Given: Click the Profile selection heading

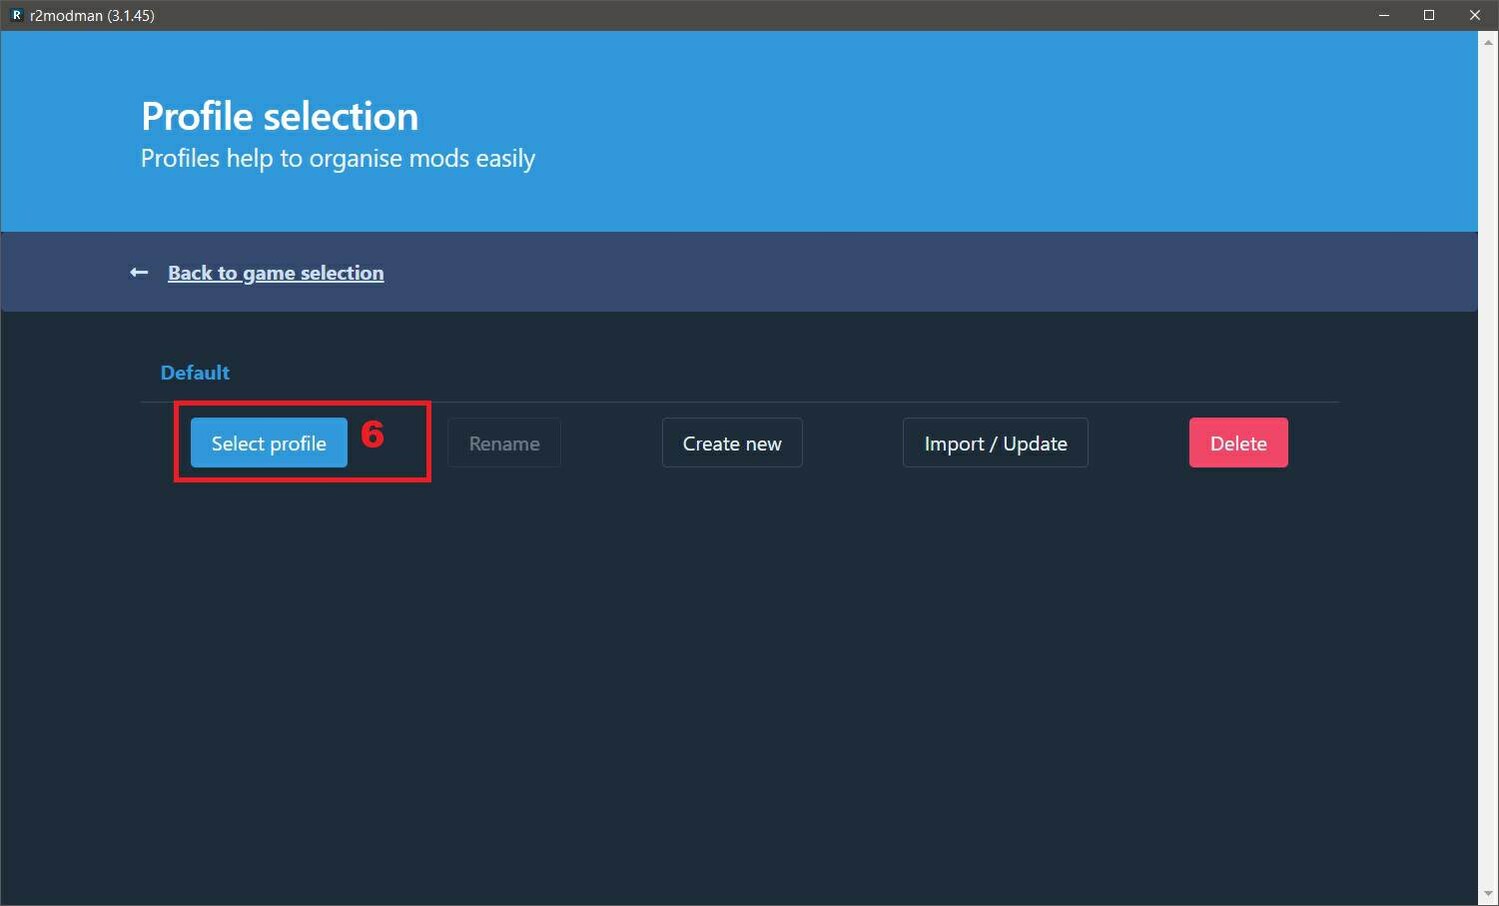Looking at the screenshot, I should (279, 117).
